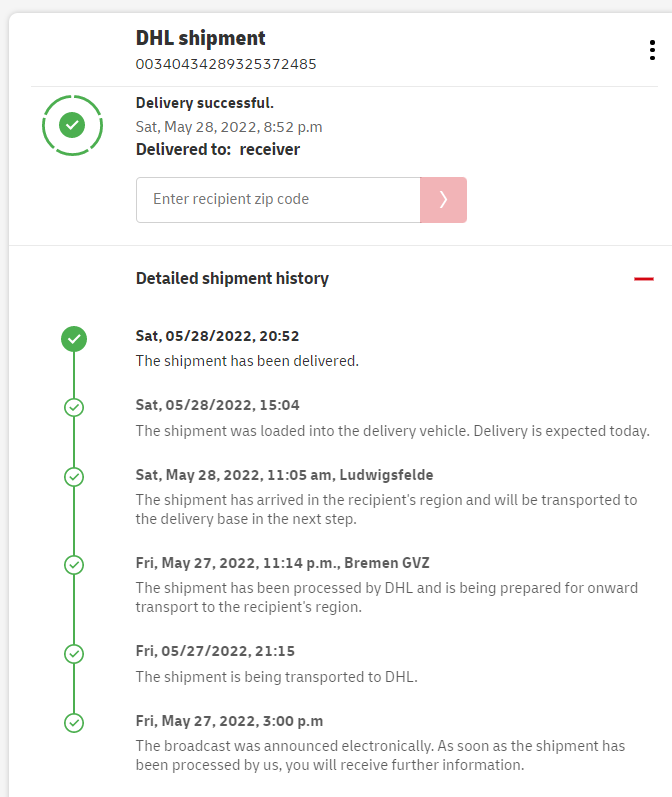The height and width of the screenshot is (797, 672).
Task: Click the shipment tracking number 00340434289325372485
Action: tap(226, 64)
